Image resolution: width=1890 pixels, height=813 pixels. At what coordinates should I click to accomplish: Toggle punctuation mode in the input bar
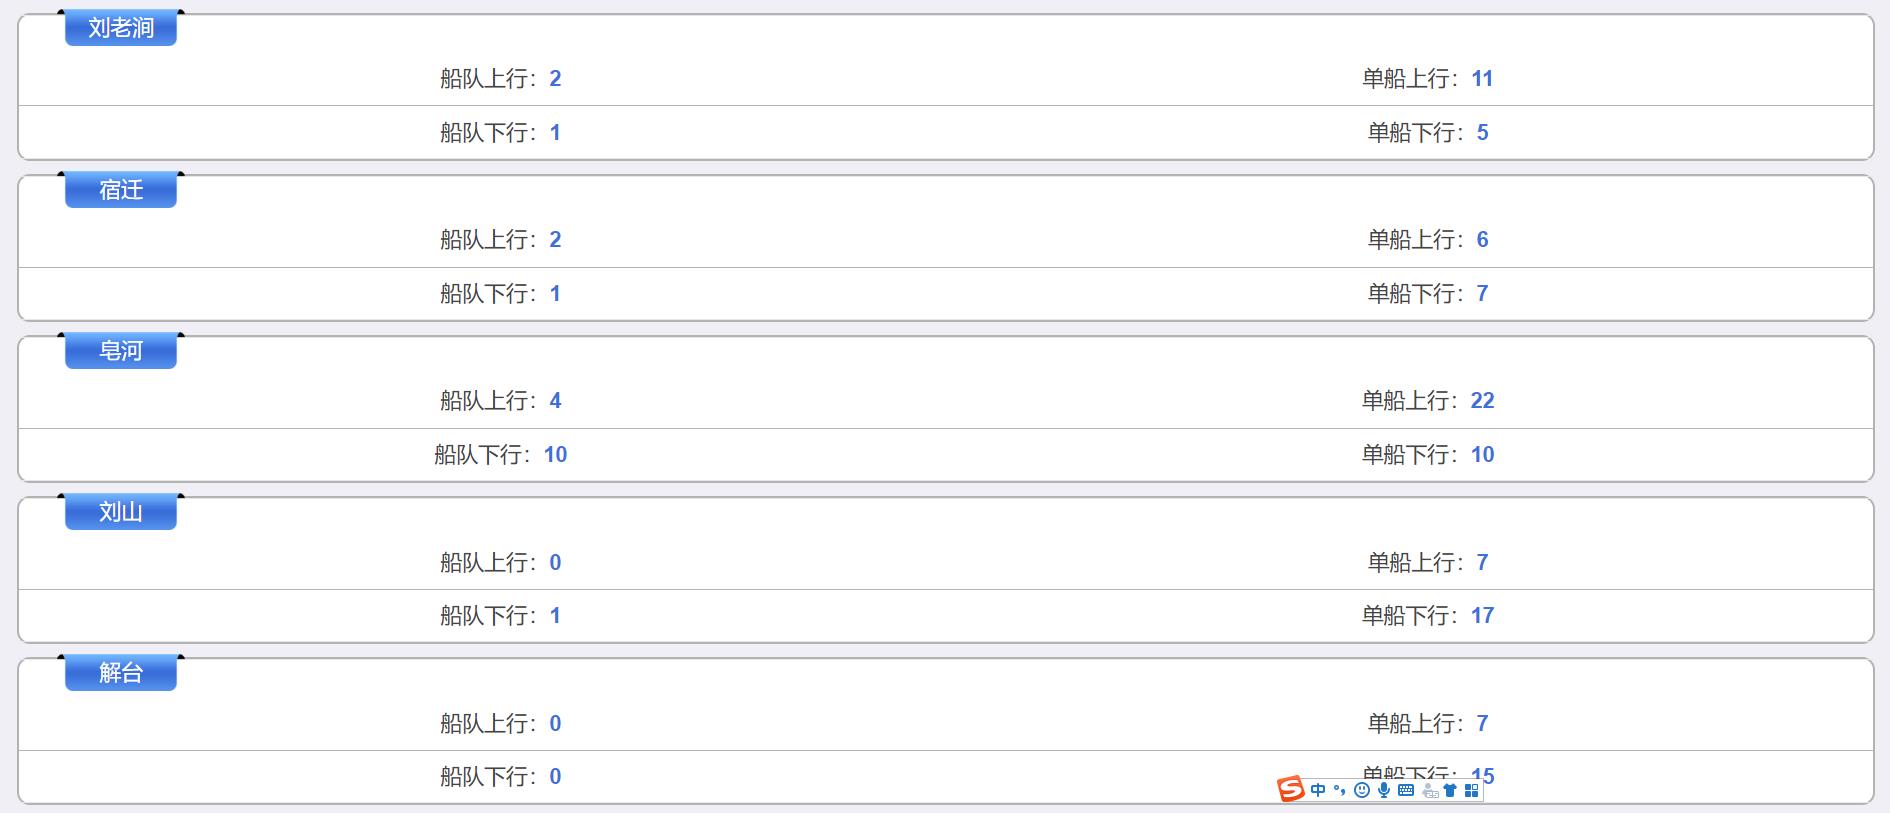click(1340, 790)
